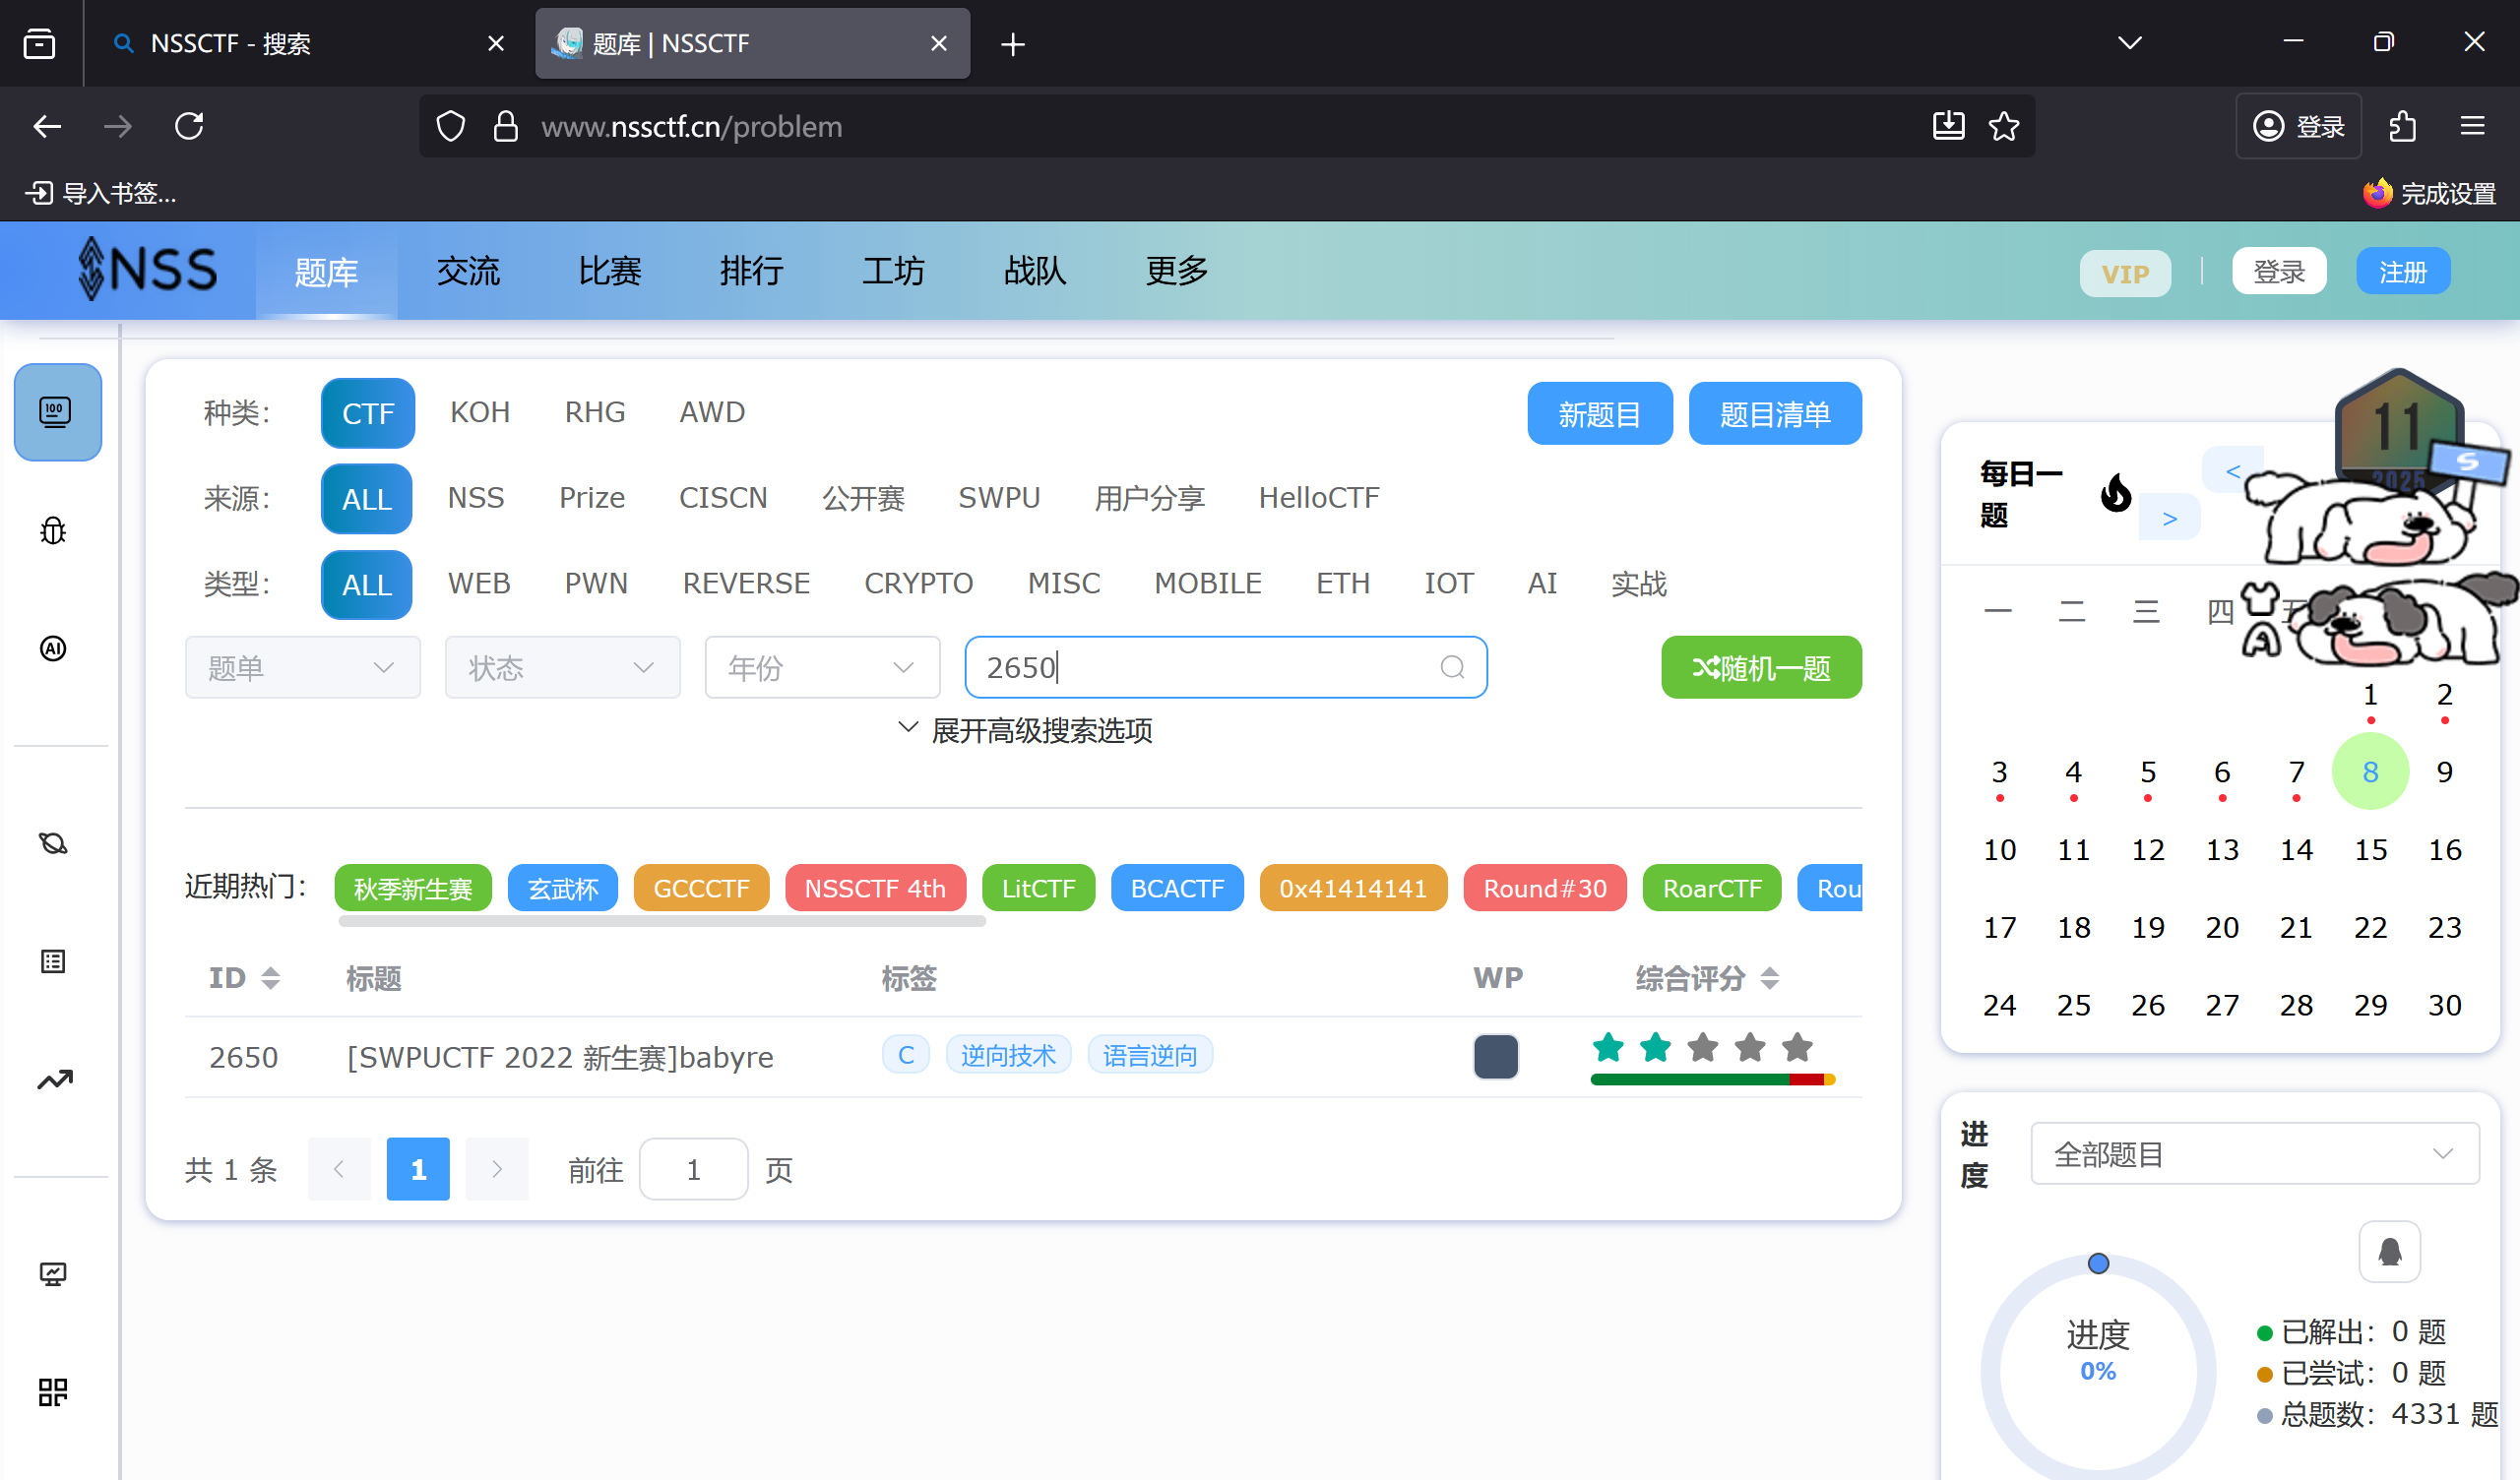Select the REVERSE type filter
This screenshot has width=2520, height=1480.
[746, 583]
